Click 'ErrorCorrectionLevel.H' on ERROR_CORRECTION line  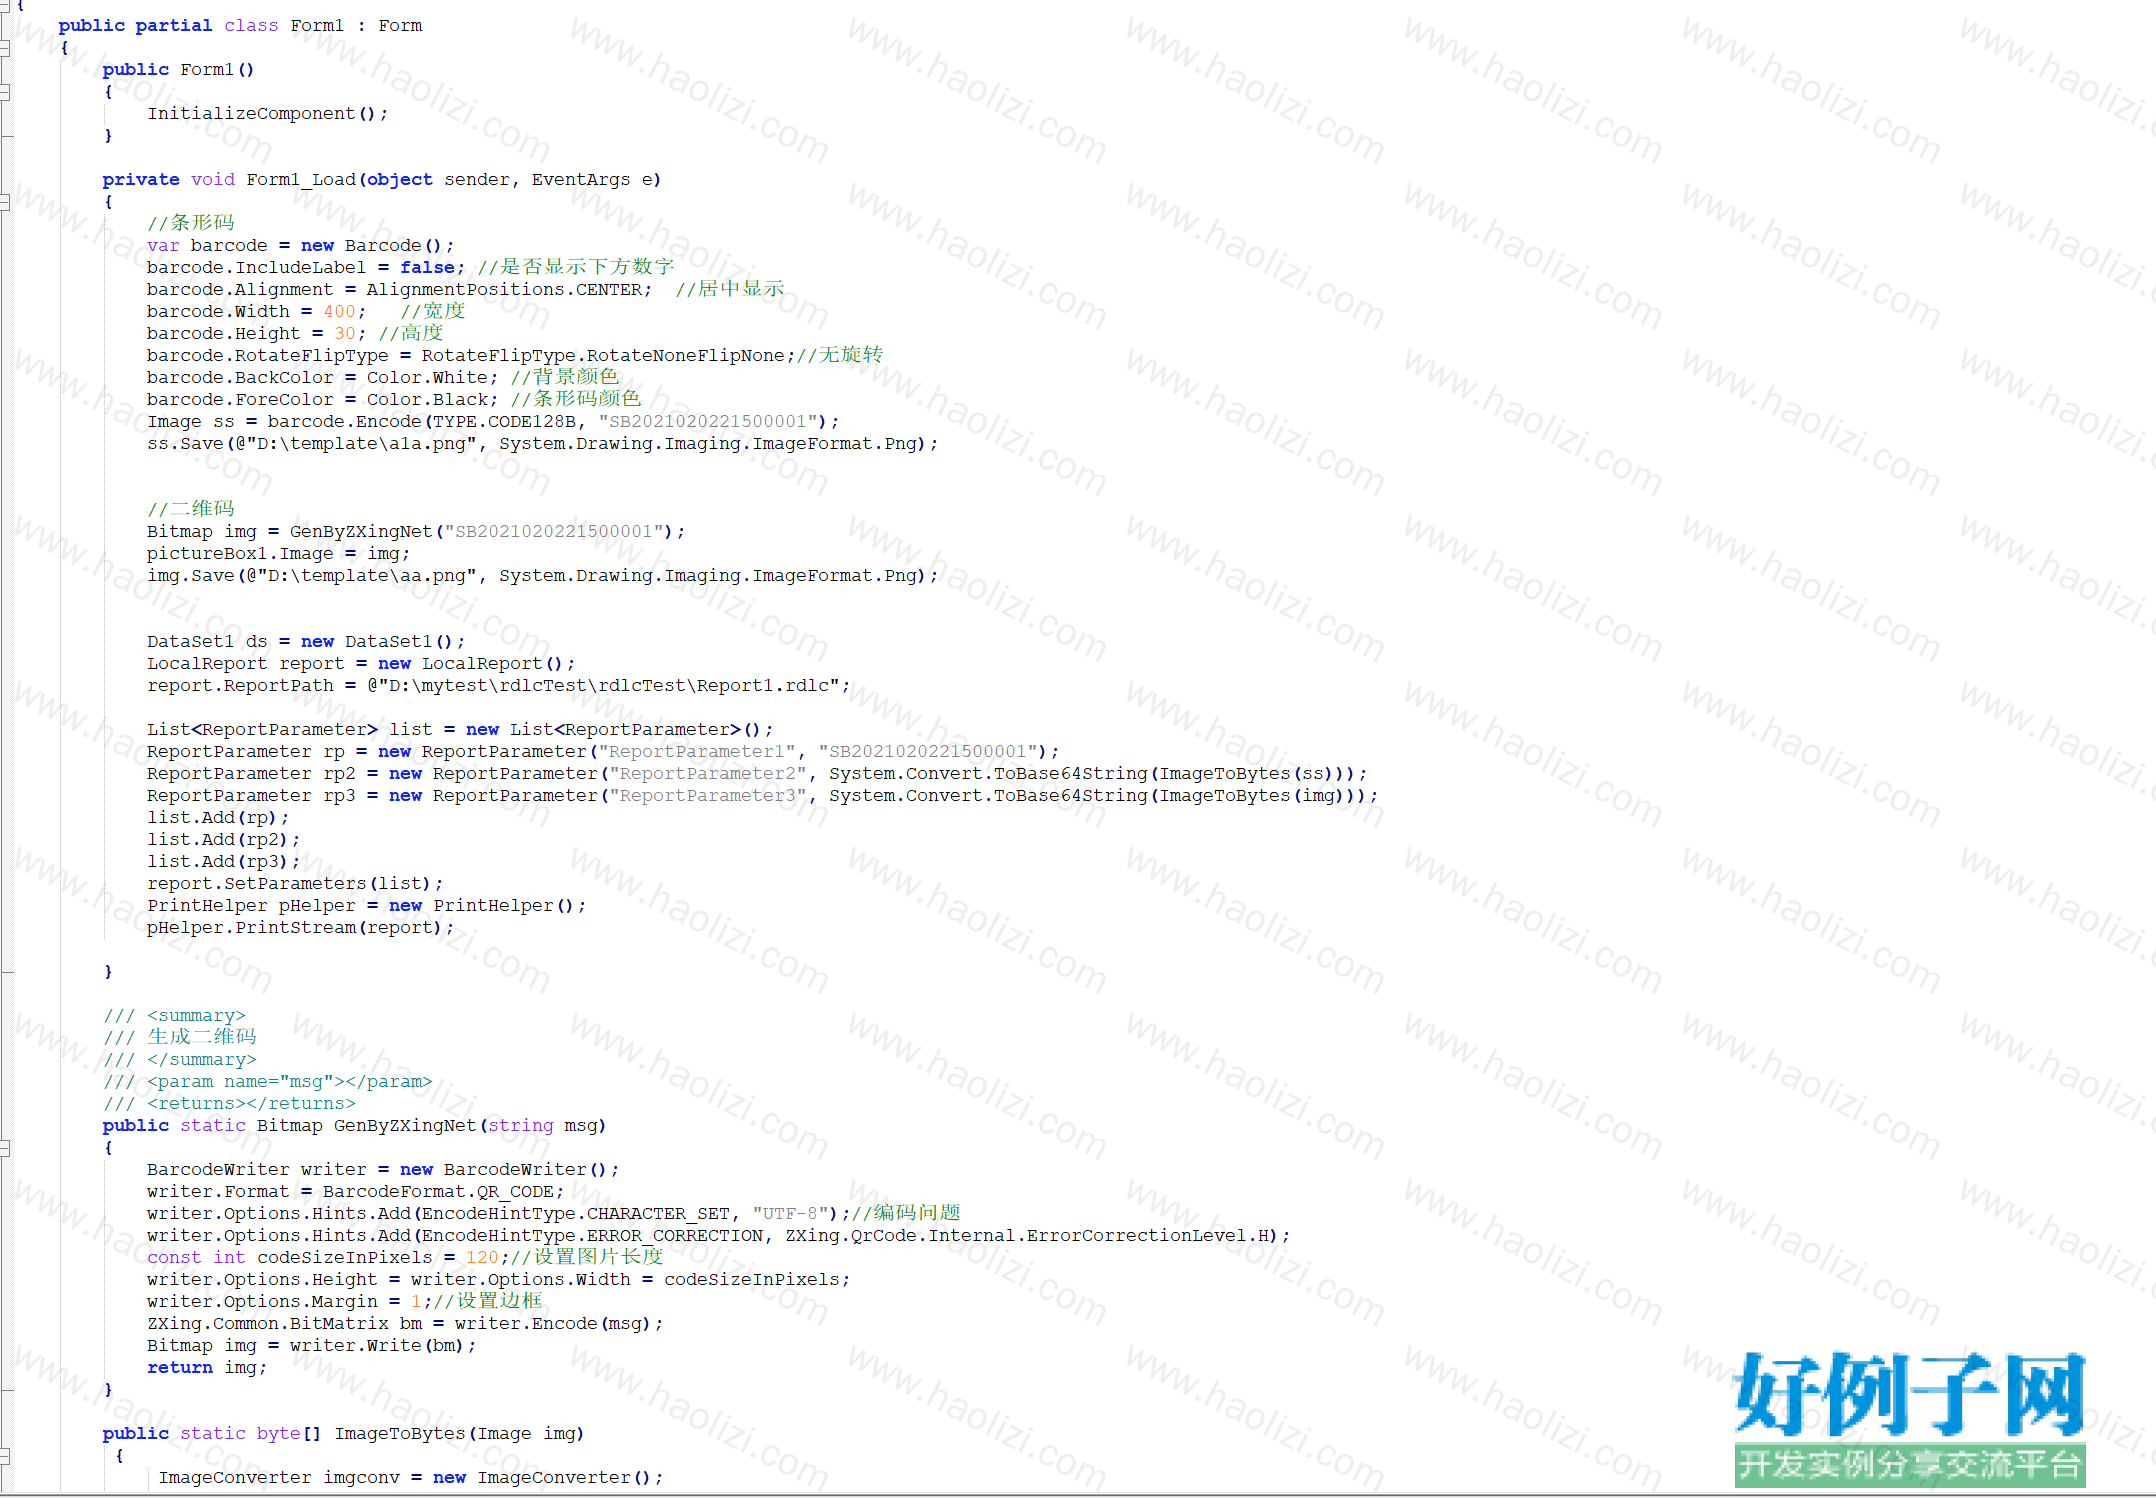pyautogui.click(x=1150, y=1235)
